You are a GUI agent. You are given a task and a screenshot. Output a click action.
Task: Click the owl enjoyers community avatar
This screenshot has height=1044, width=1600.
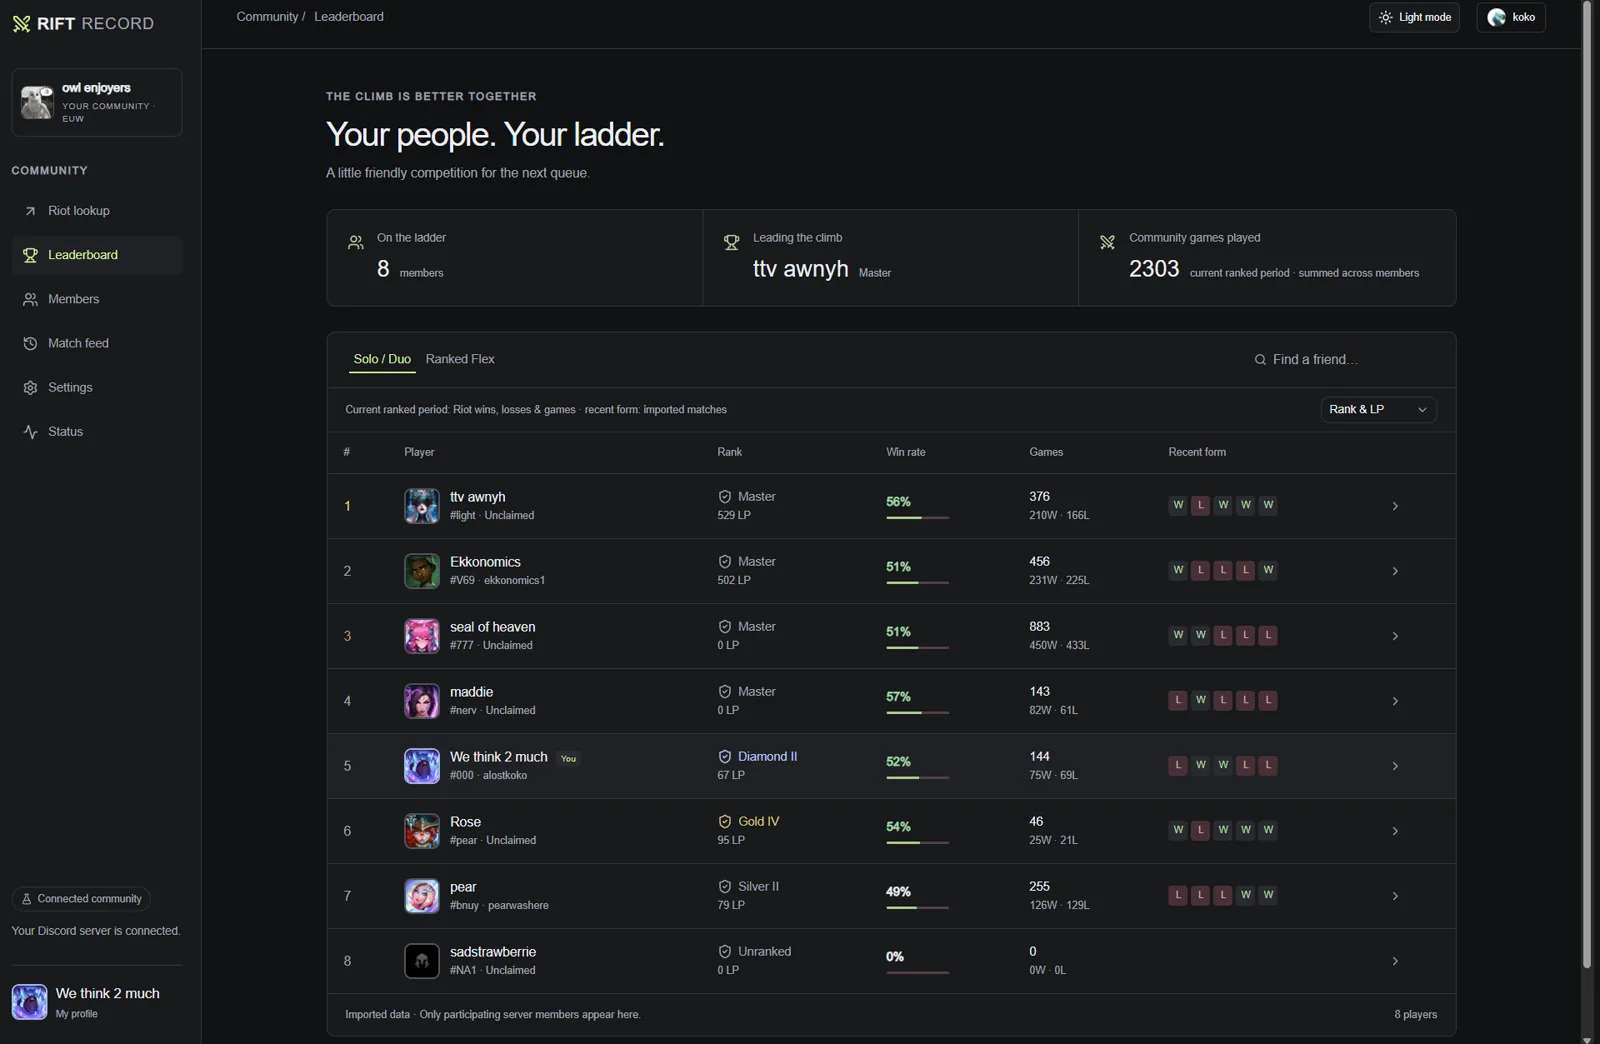pyautogui.click(x=37, y=102)
